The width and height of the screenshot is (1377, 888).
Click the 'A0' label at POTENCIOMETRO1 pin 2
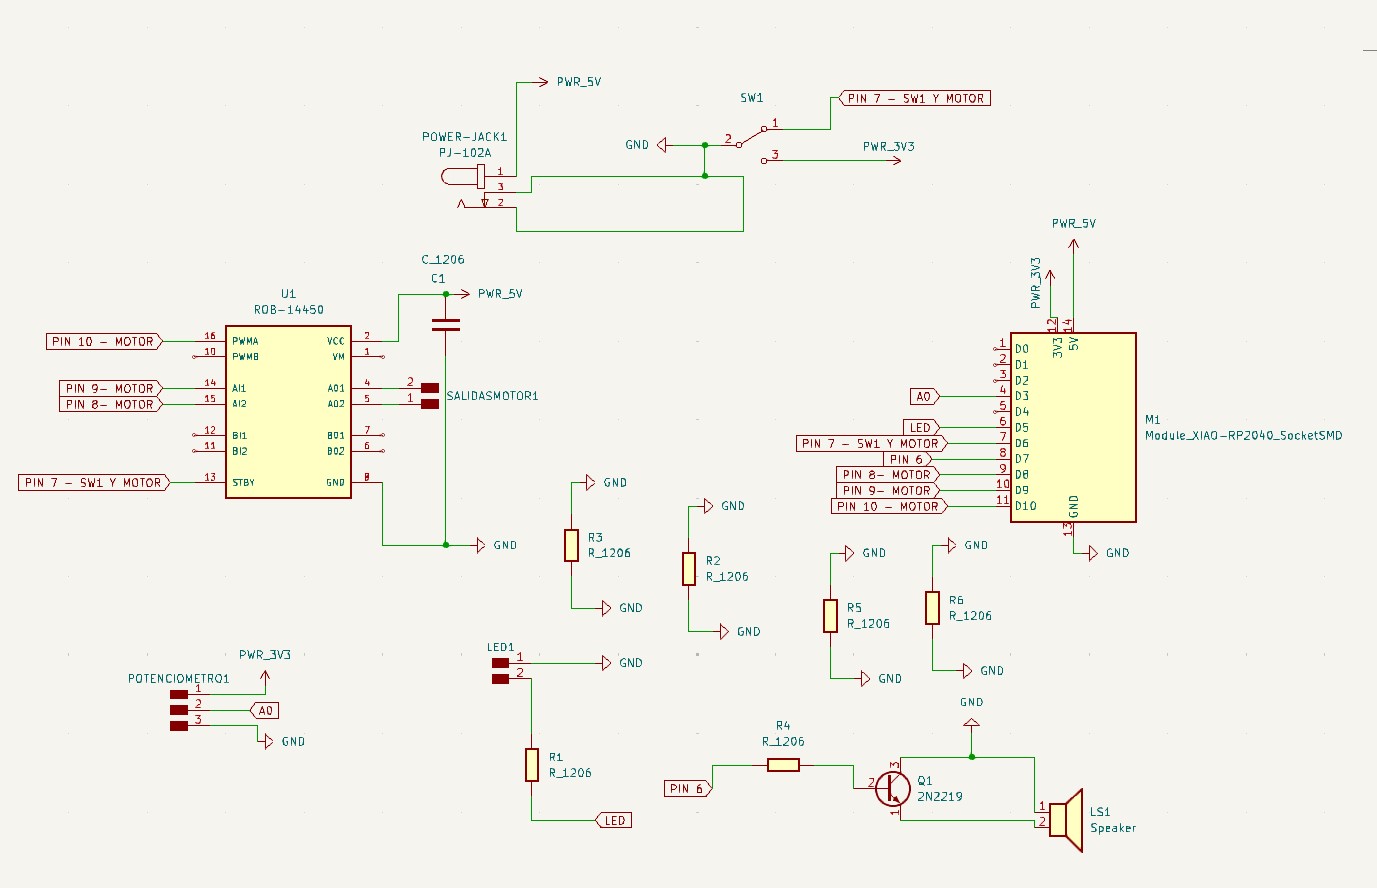point(264,710)
